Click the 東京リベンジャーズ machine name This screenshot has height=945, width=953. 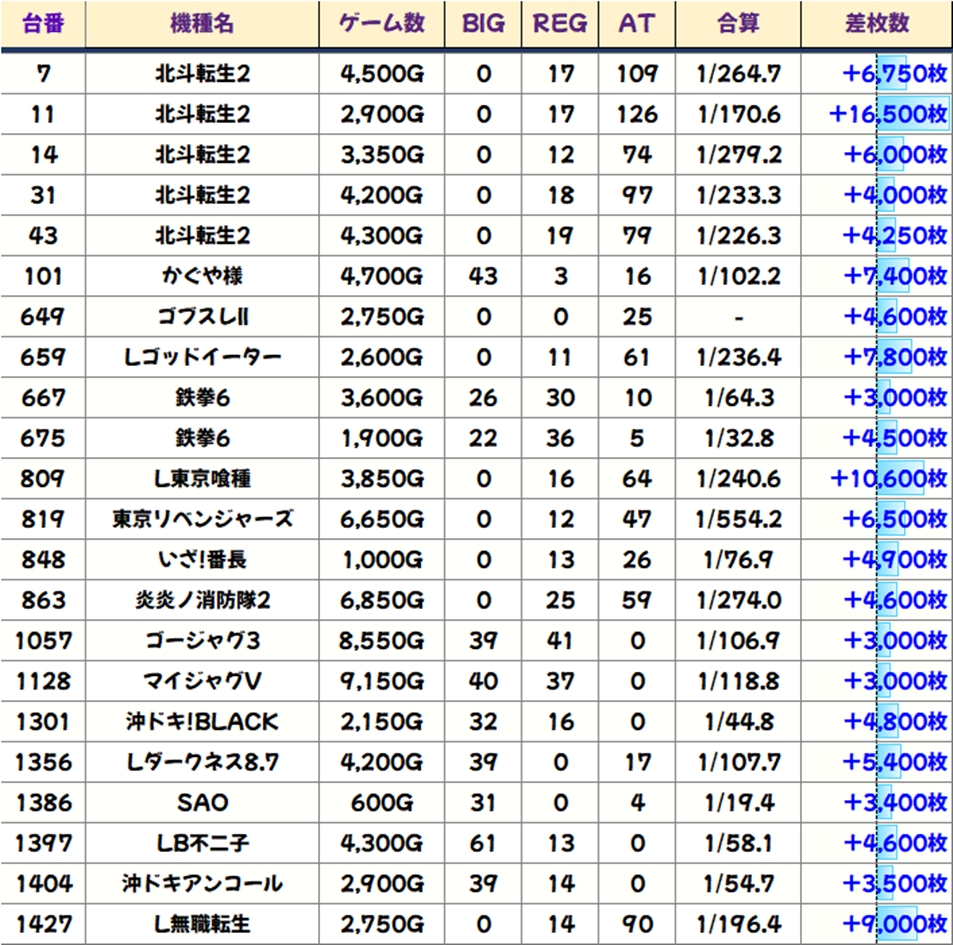pos(202,519)
